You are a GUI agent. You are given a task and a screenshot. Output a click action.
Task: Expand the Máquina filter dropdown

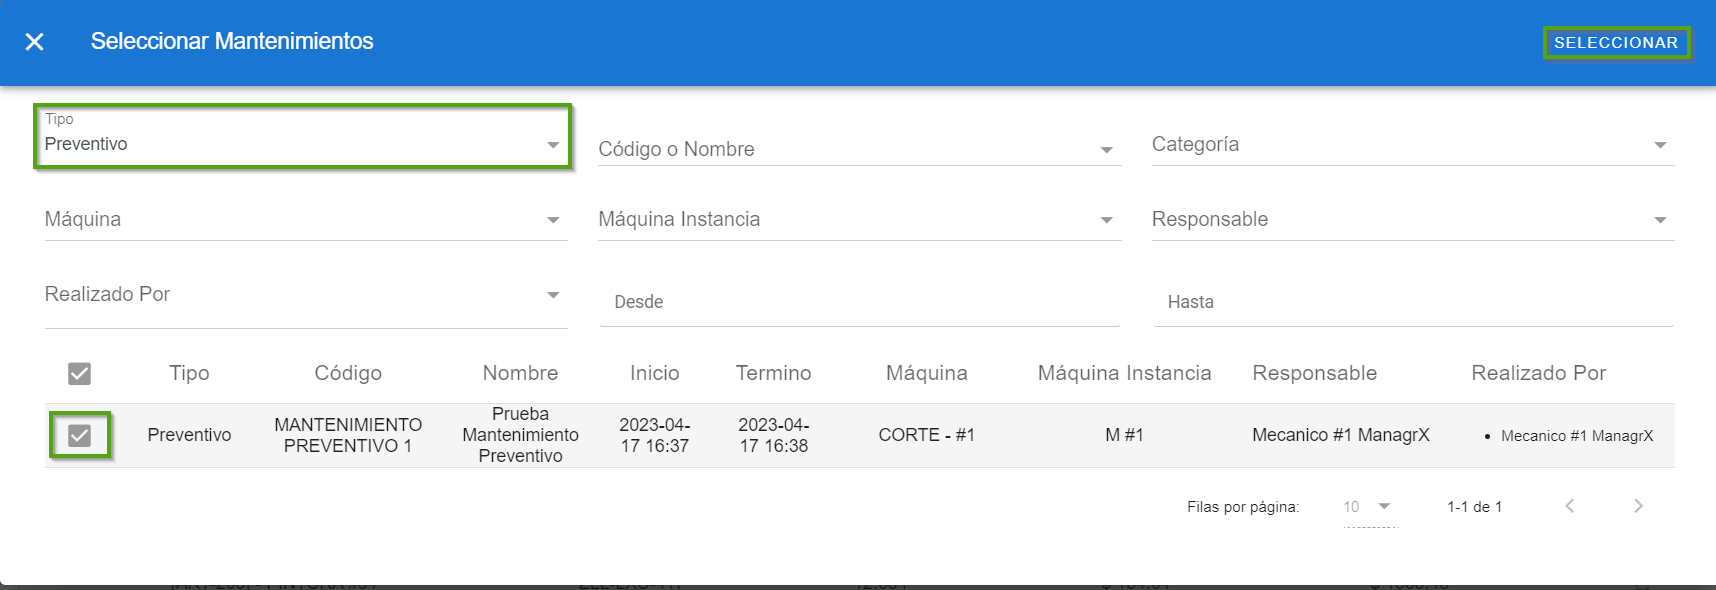coord(305,220)
